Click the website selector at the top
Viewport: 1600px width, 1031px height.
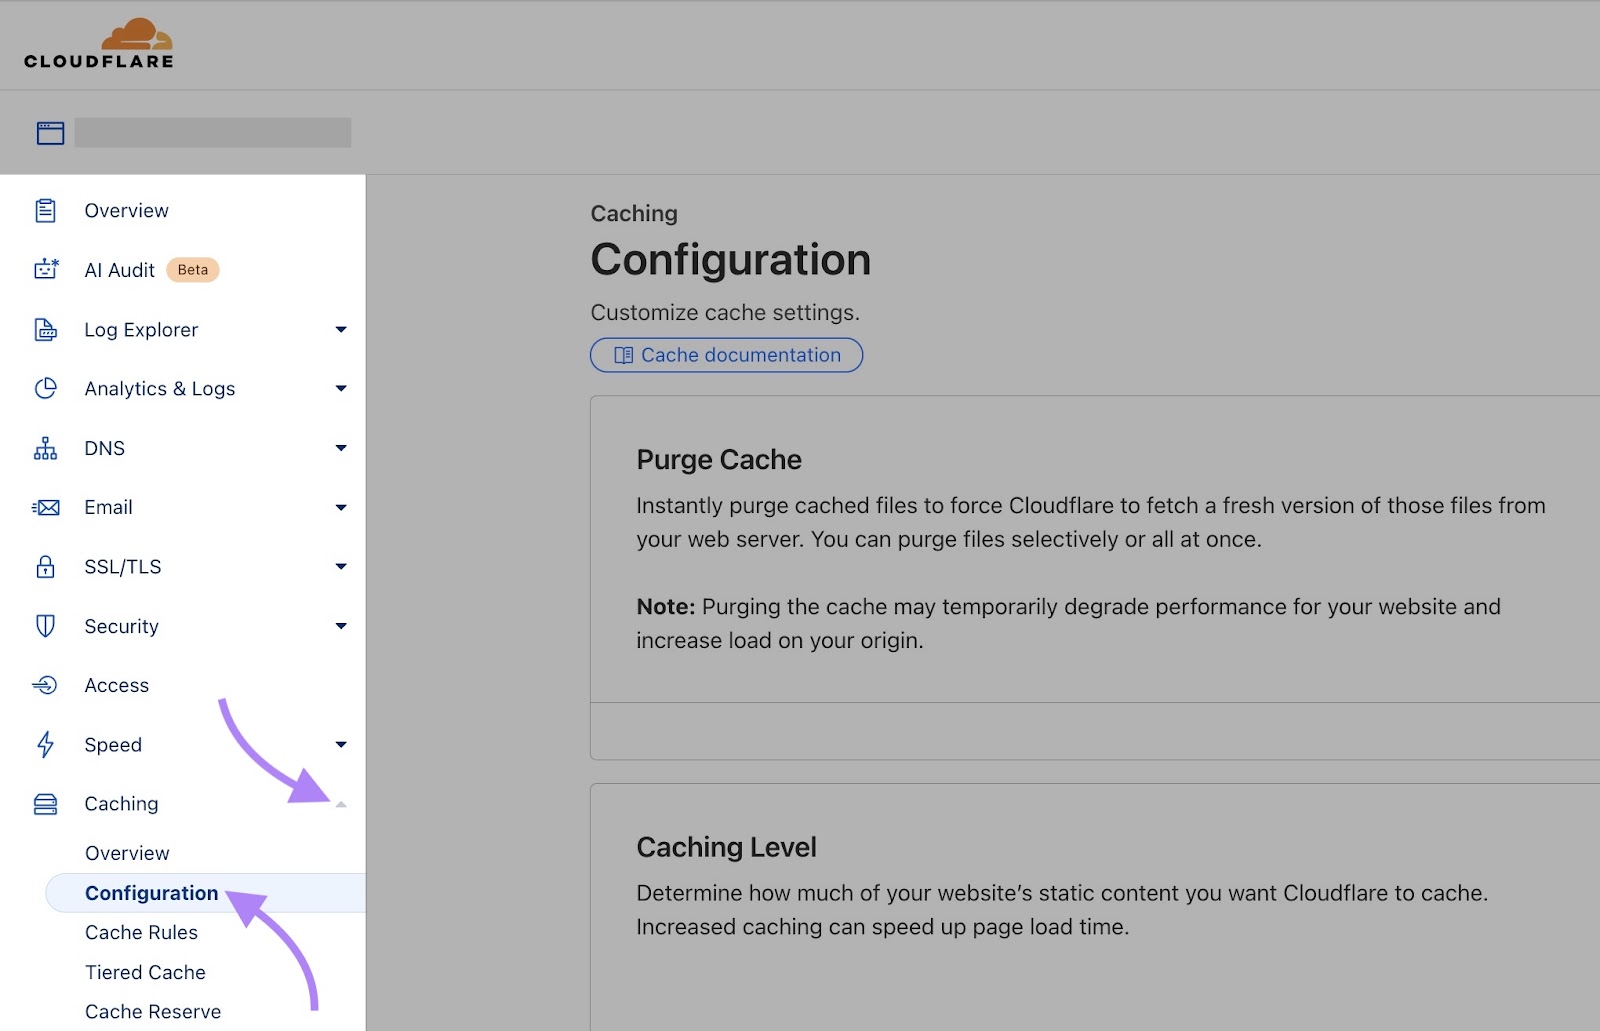[212, 132]
